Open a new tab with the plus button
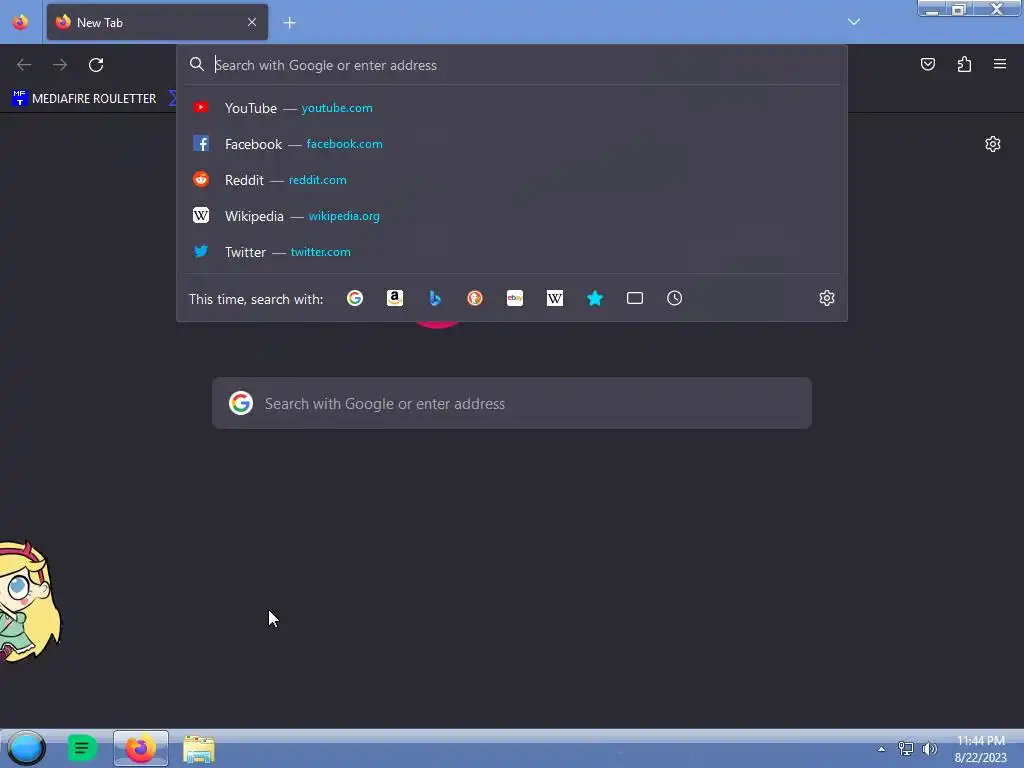Screen dimensions: 1024x768 (x=289, y=23)
